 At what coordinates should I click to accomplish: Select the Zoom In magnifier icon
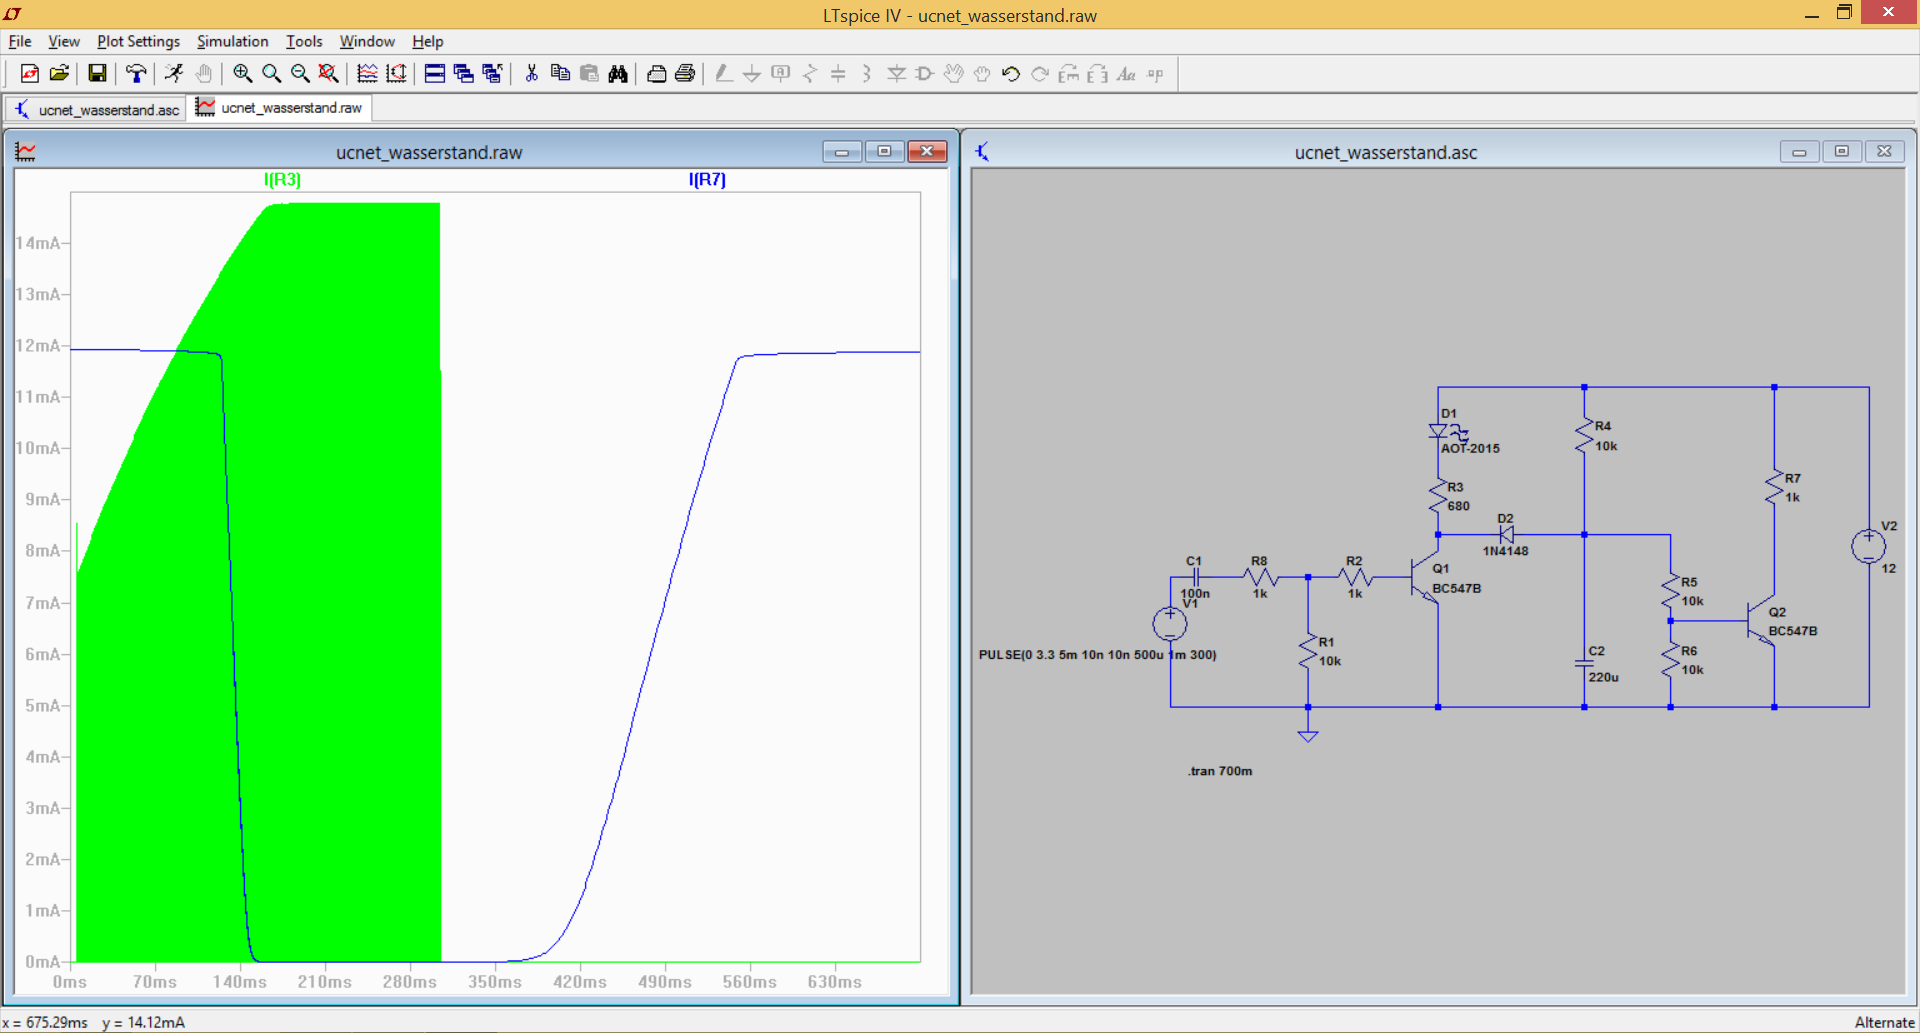(x=242, y=73)
